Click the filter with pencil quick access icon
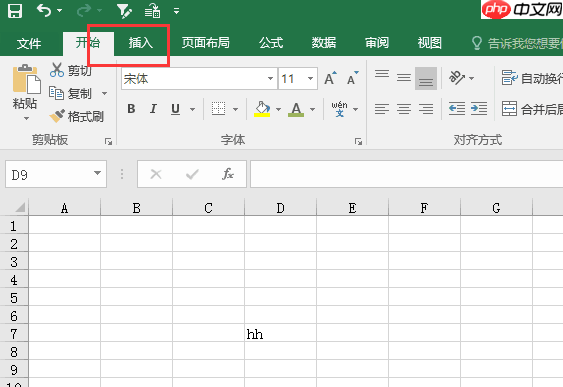 [125, 11]
